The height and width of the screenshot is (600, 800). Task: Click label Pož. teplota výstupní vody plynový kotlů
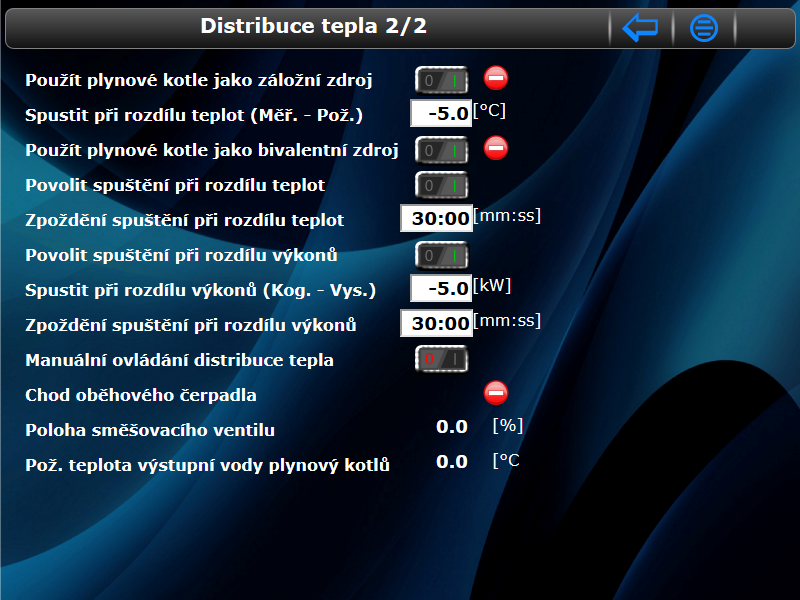click(207, 465)
